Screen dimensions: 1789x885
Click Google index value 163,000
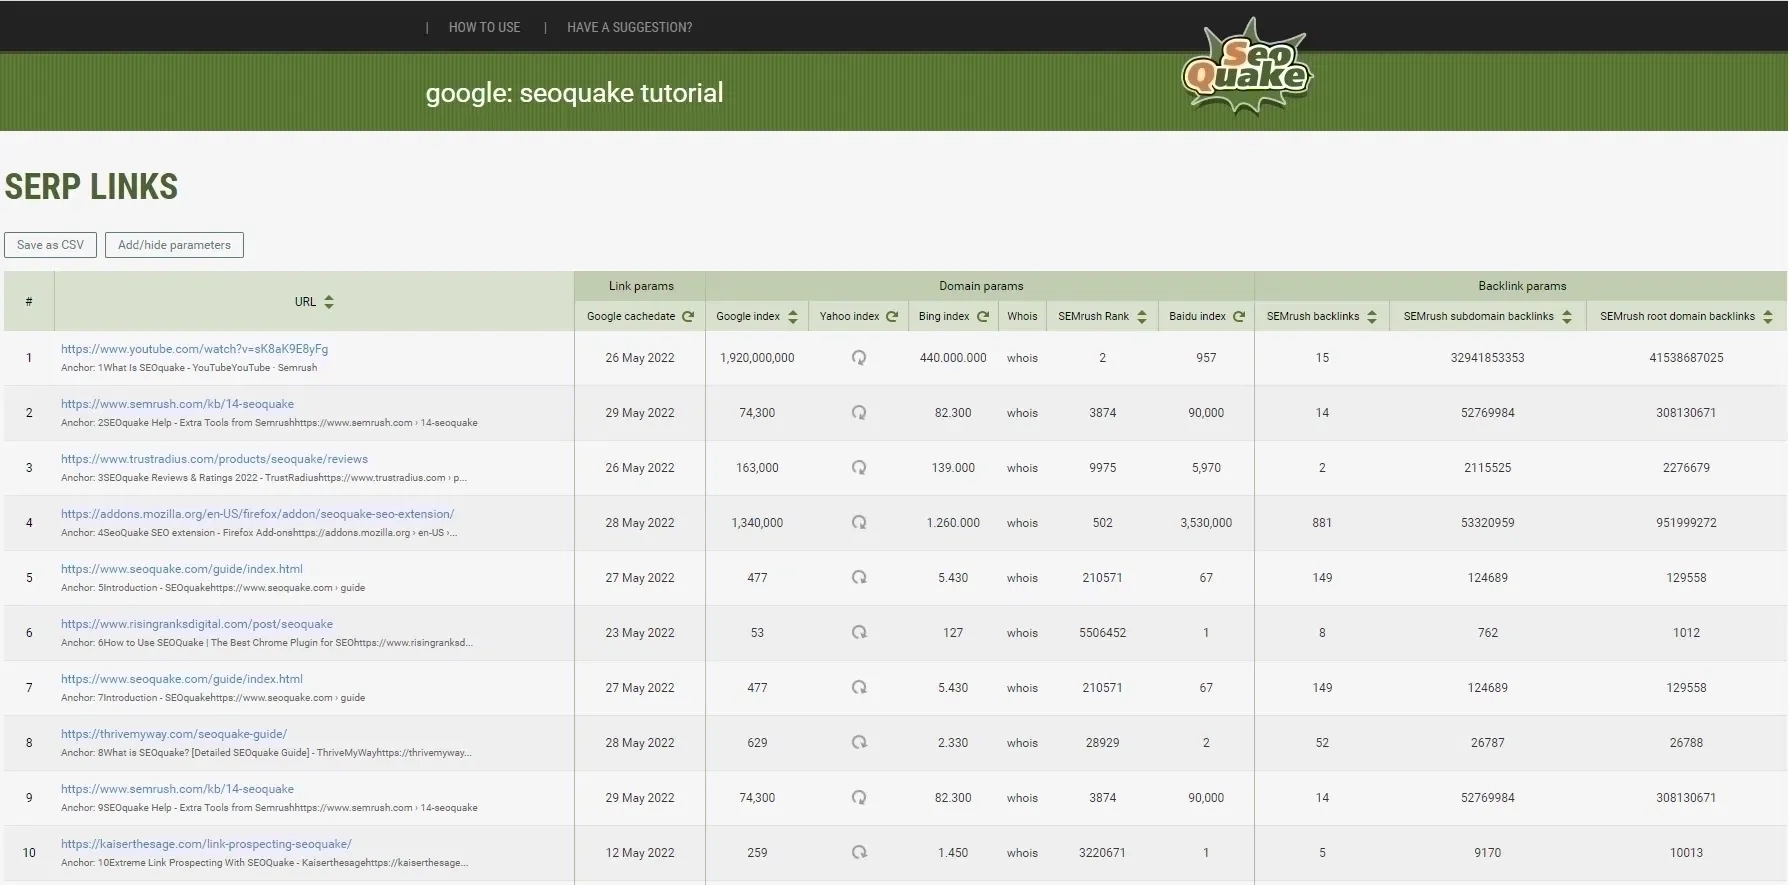pyautogui.click(x=757, y=468)
